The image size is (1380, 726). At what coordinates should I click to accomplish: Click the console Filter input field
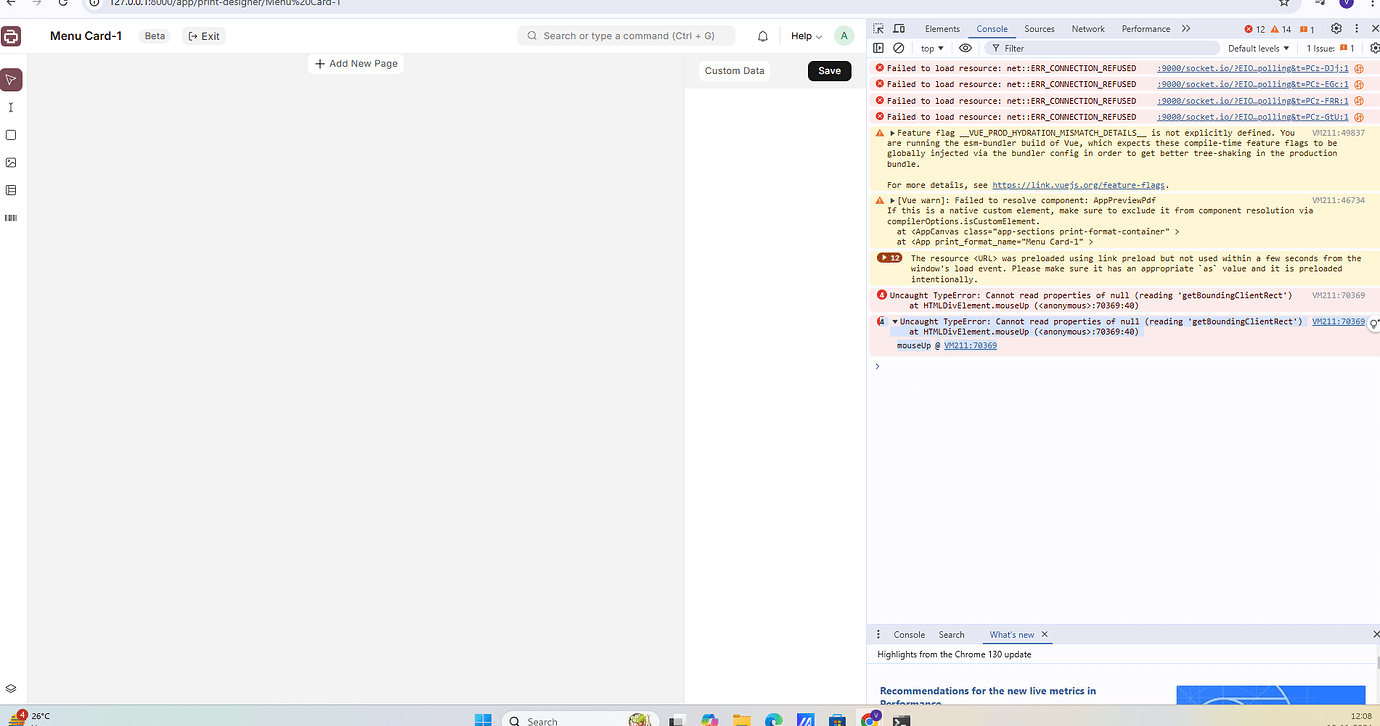click(1100, 48)
